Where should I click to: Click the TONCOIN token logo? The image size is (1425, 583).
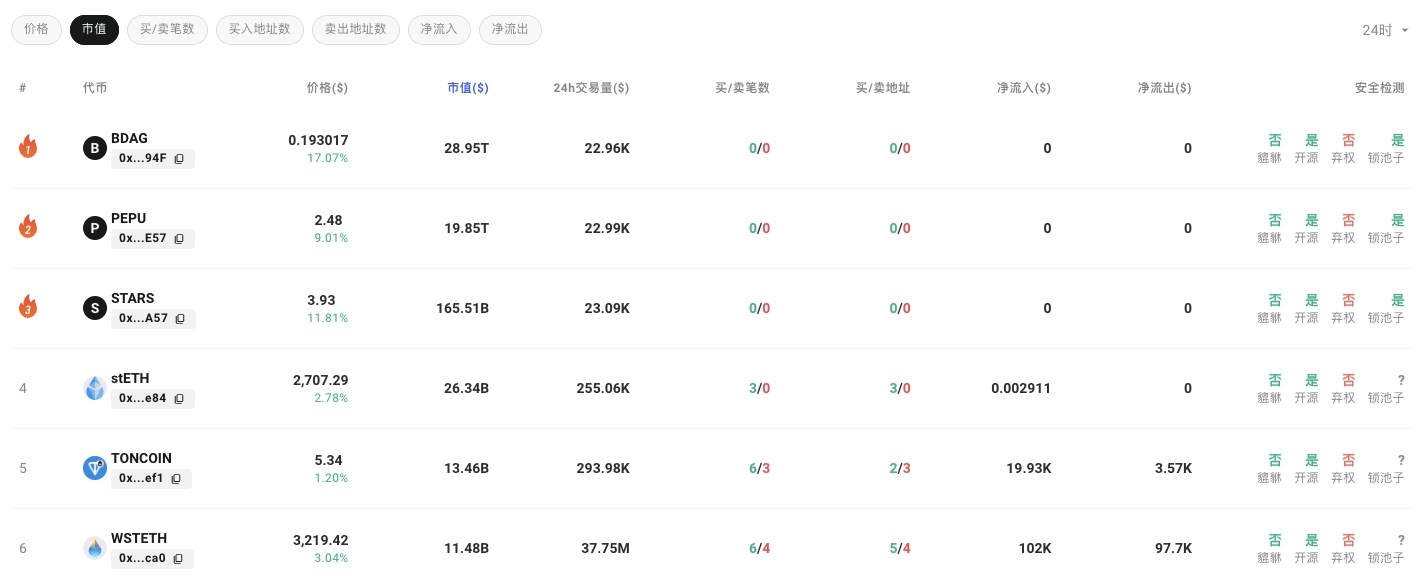95,468
